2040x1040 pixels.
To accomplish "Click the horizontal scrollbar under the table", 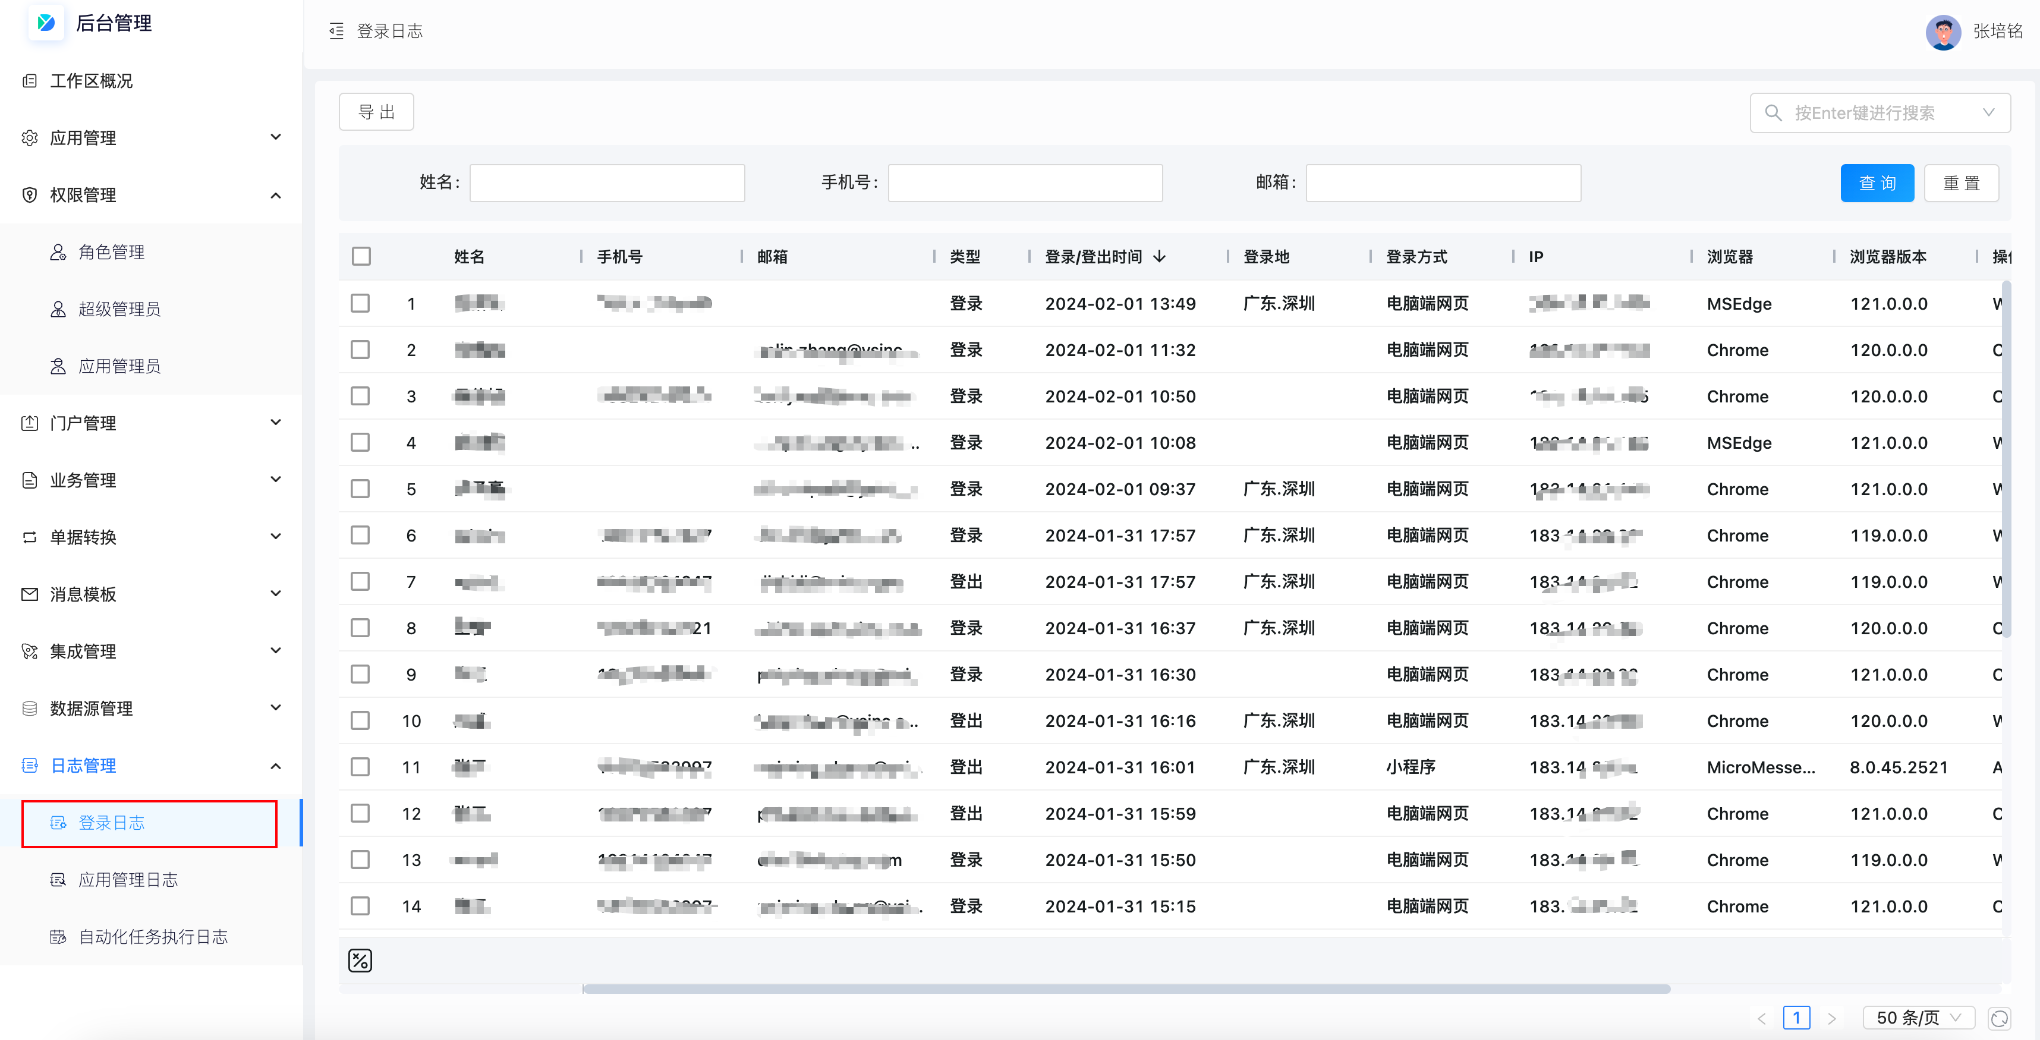I will (x=1125, y=989).
